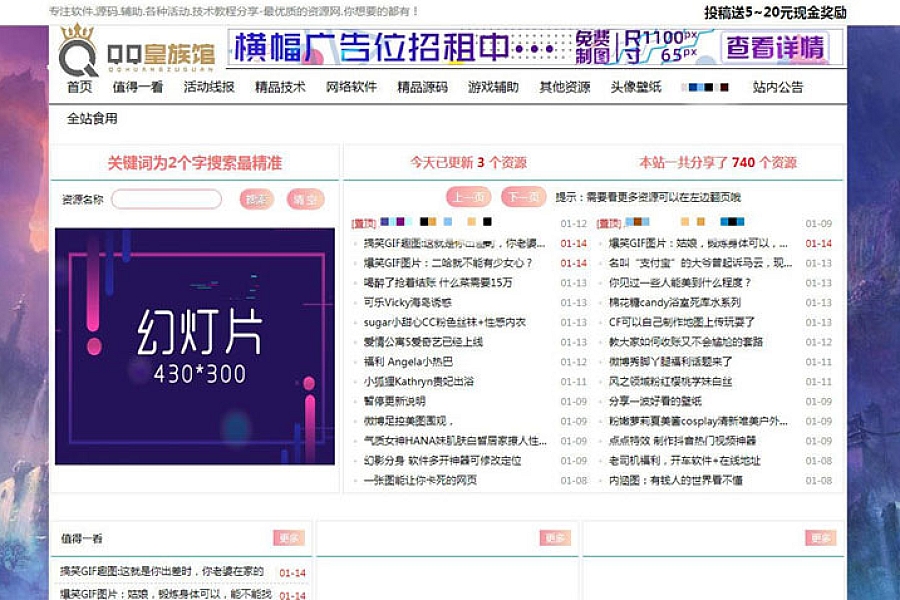Click the QQ皇族馆 crown logo
Image resolution: width=900 pixels, height=600 pixels.
click(x=137, y=50)
